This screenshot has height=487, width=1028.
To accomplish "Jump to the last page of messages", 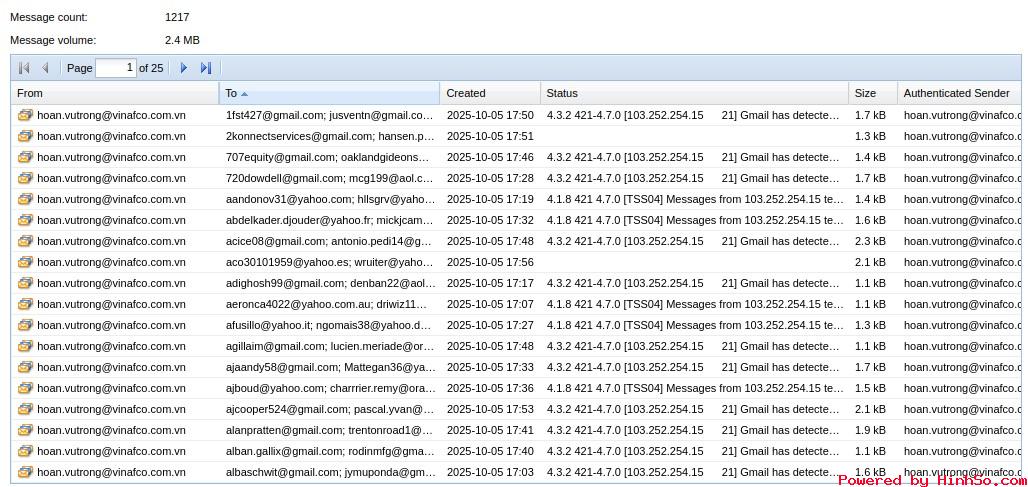I will 206,68.
